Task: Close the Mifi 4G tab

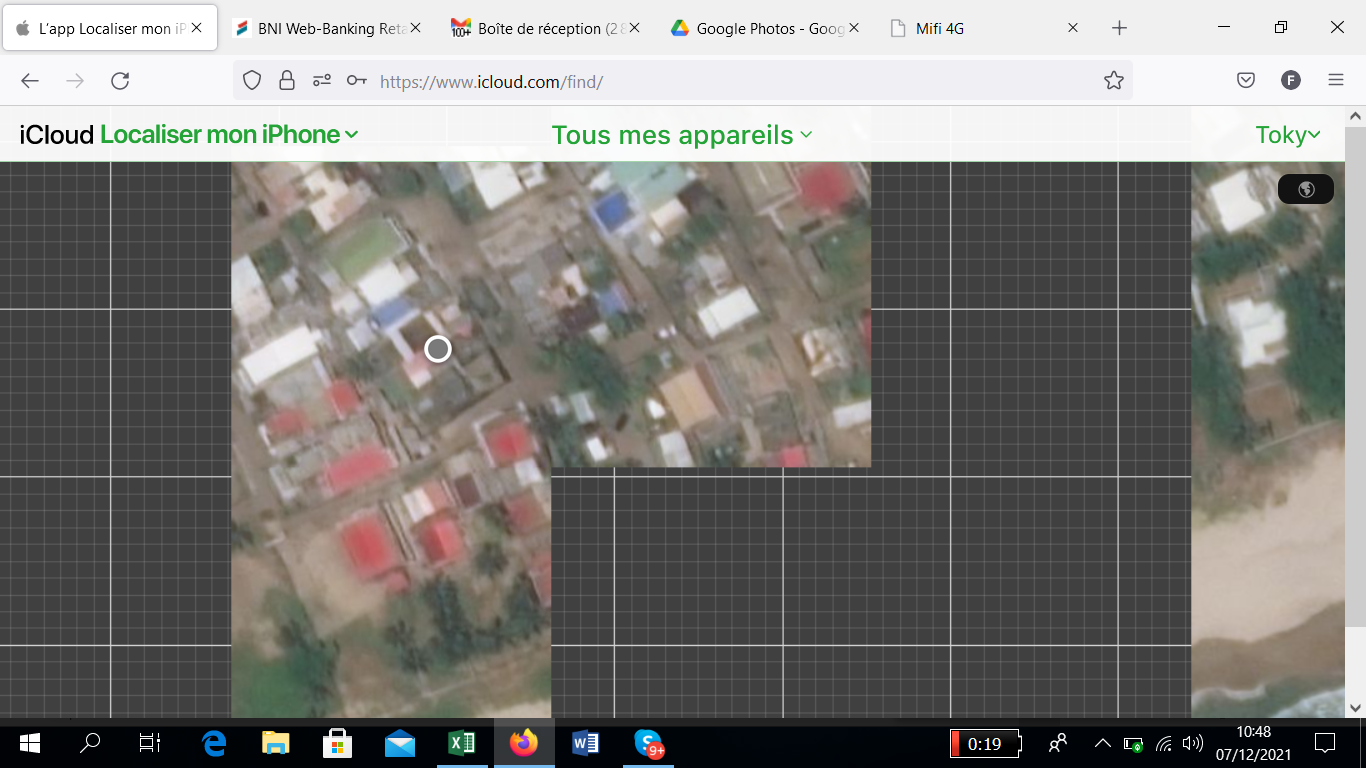Action: (x=1073, y=29)
